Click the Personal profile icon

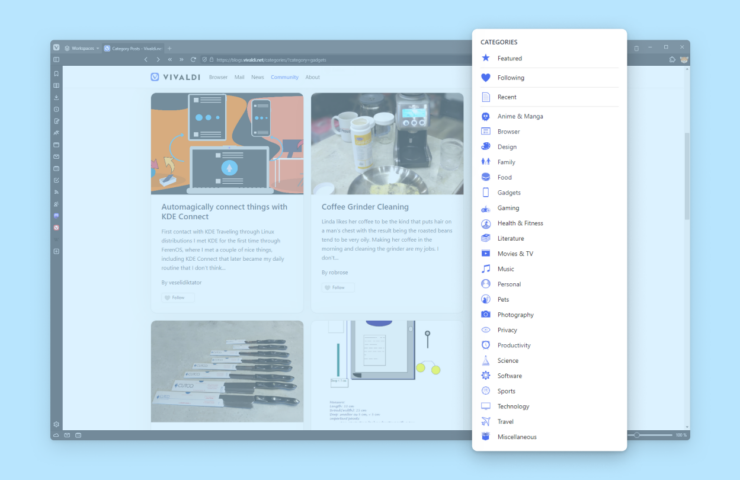point(486,284)
